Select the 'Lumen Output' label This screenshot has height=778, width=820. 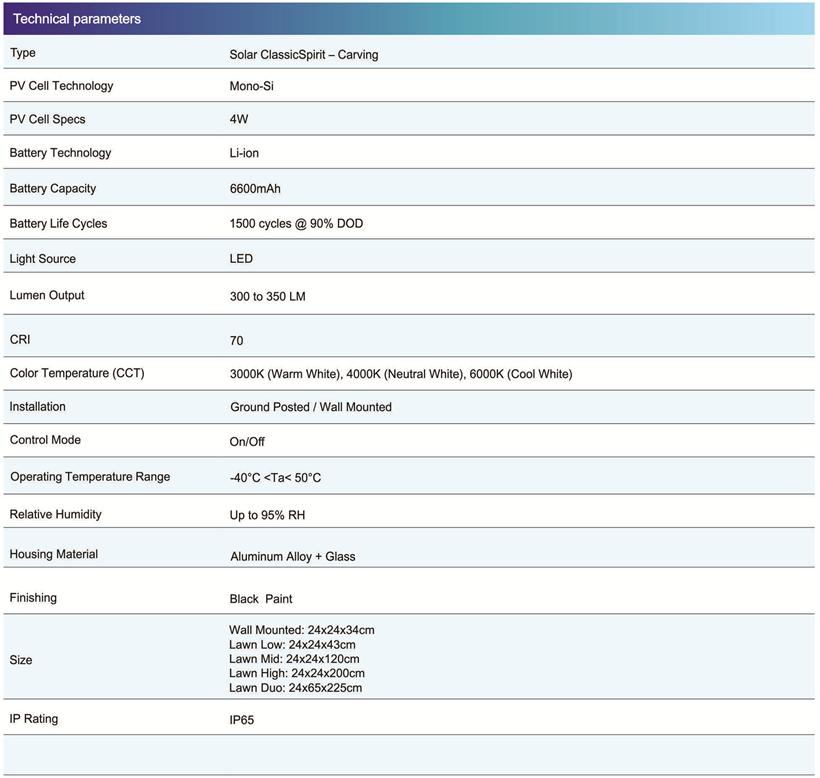click(x=47, y=295)
